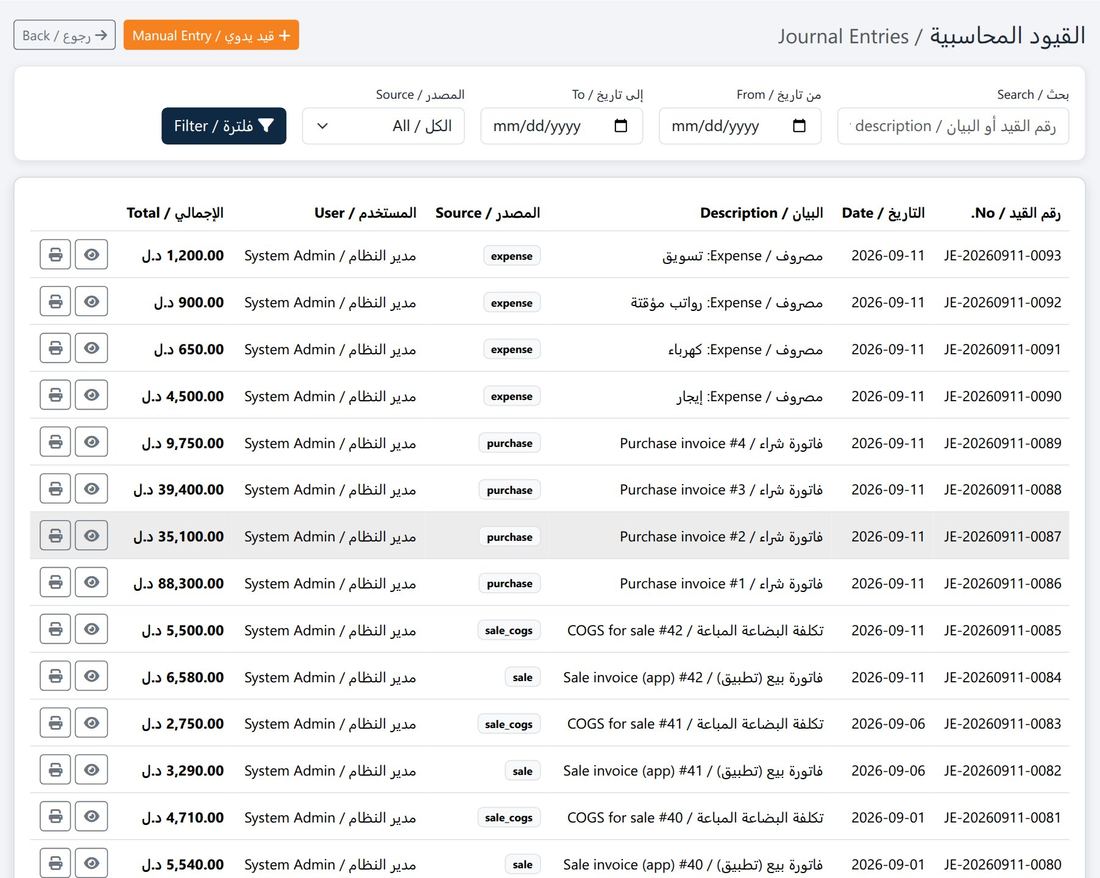Click the From date input field
The image size is (1100, 878).
click(x=740, y=126)
